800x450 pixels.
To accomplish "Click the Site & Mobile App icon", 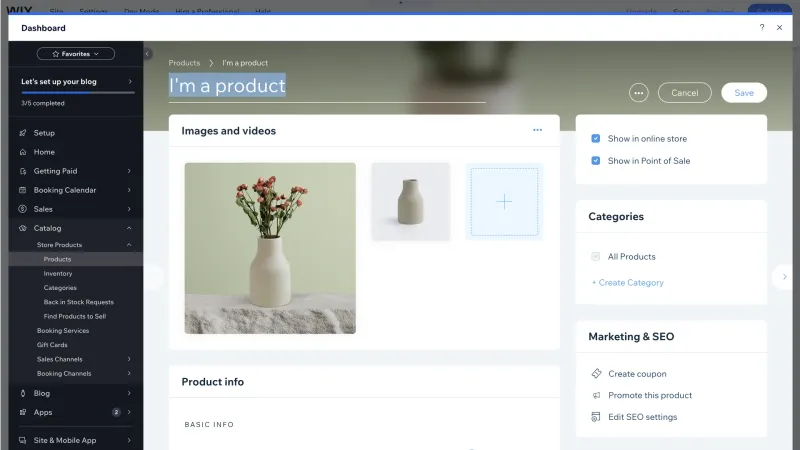I will (x=22, y=440).
